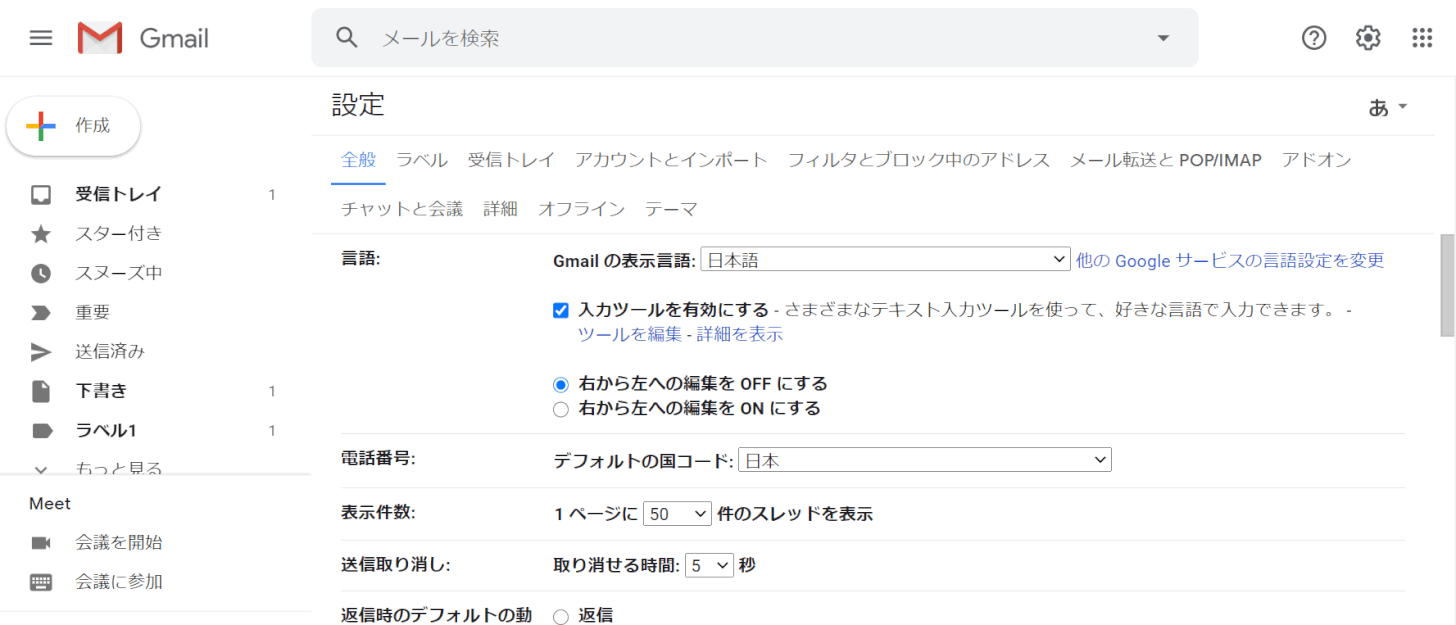
Task: Change threads per page using the 50 dropdown
Action: pyautogui.click(x=677, y=513)
